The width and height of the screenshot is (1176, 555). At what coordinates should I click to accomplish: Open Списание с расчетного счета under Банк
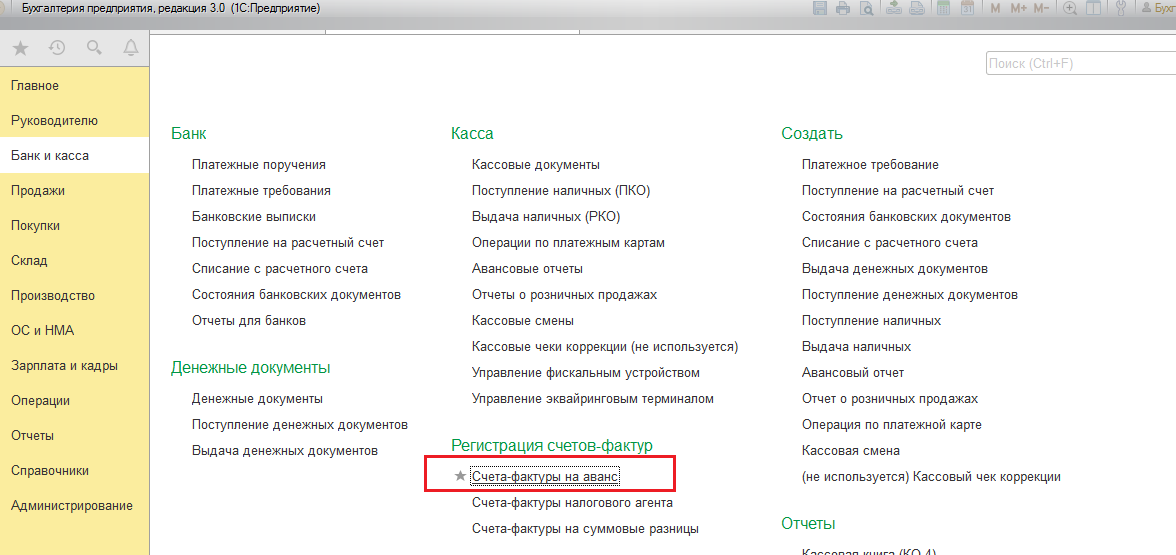(280, 268)
